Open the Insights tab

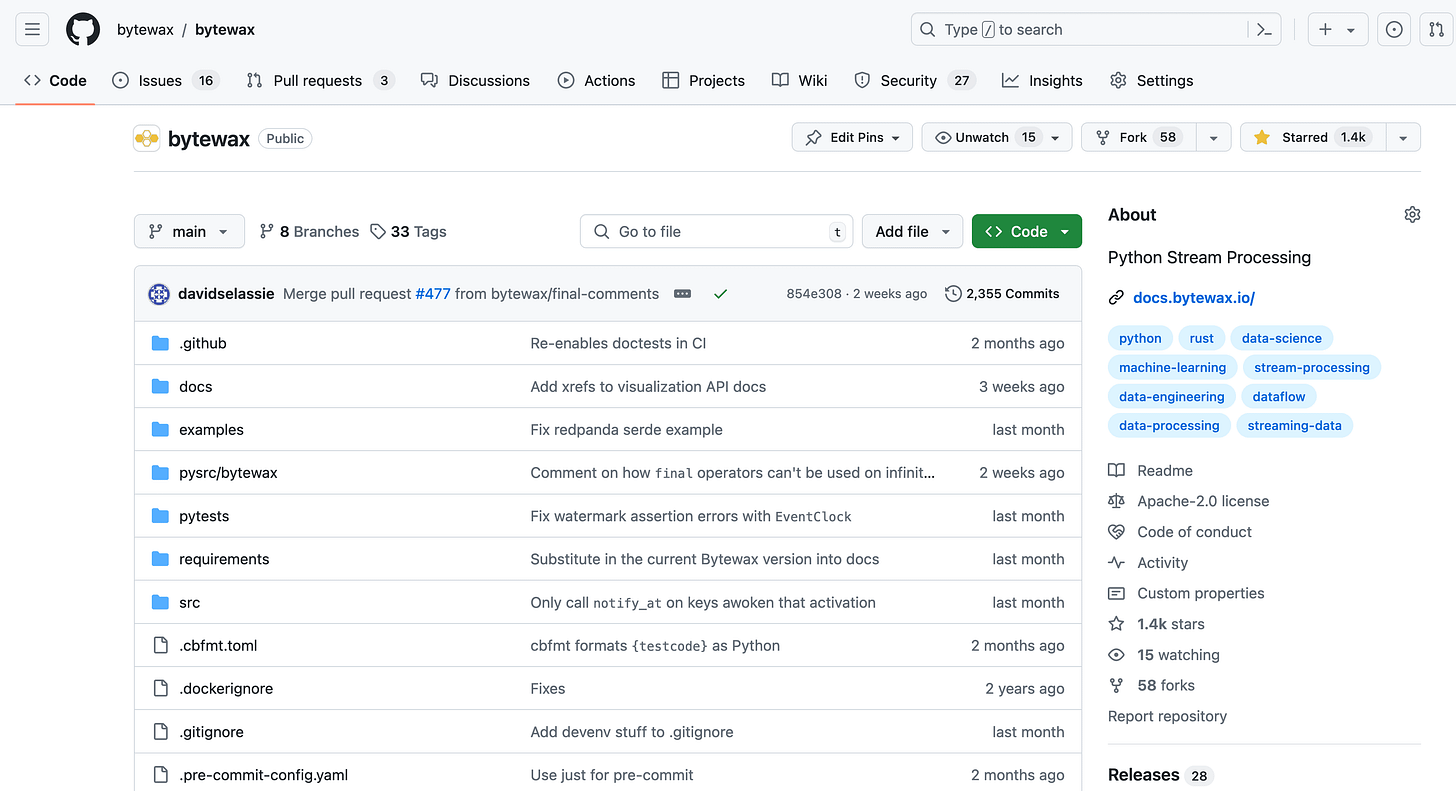point(1042,81)
